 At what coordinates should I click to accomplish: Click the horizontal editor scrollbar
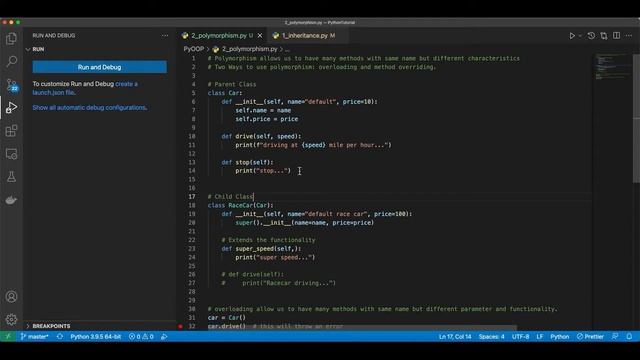click(x=361, y=328)
